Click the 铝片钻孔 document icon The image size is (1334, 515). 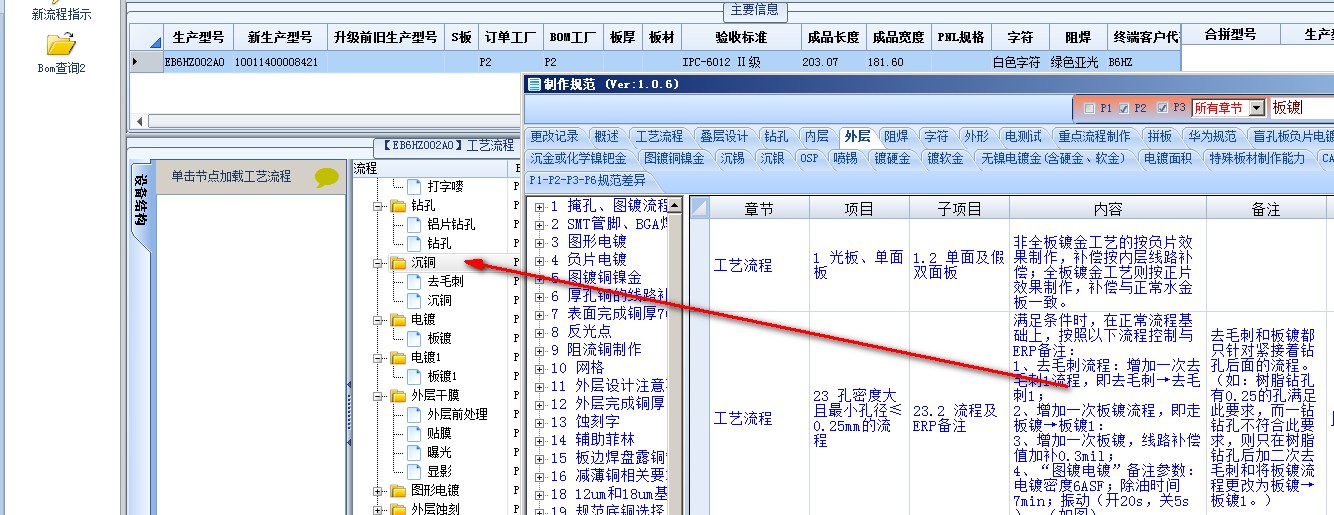tap(414, 225)
